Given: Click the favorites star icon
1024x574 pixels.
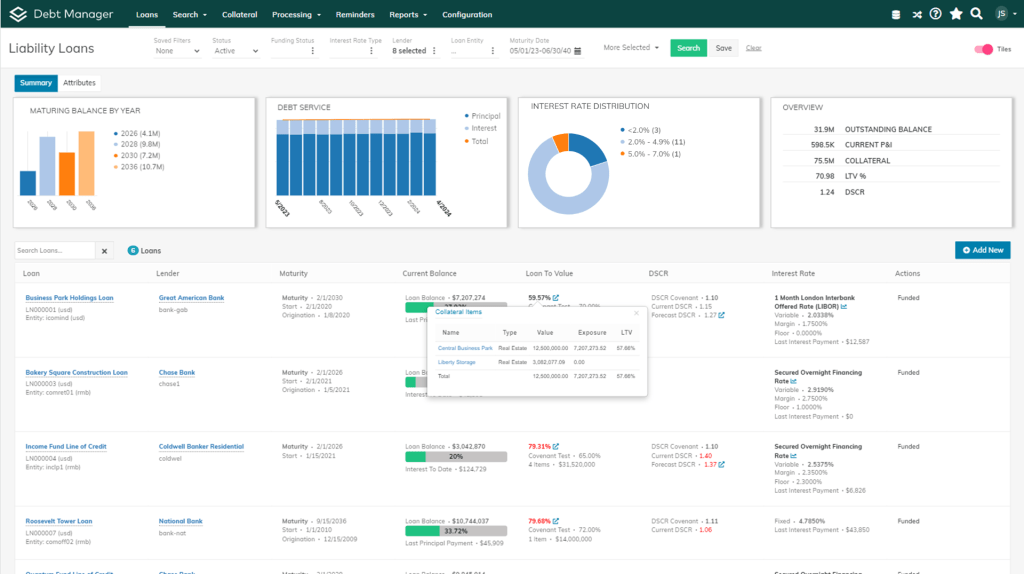Looking at the screenshot, I should 956,14.
